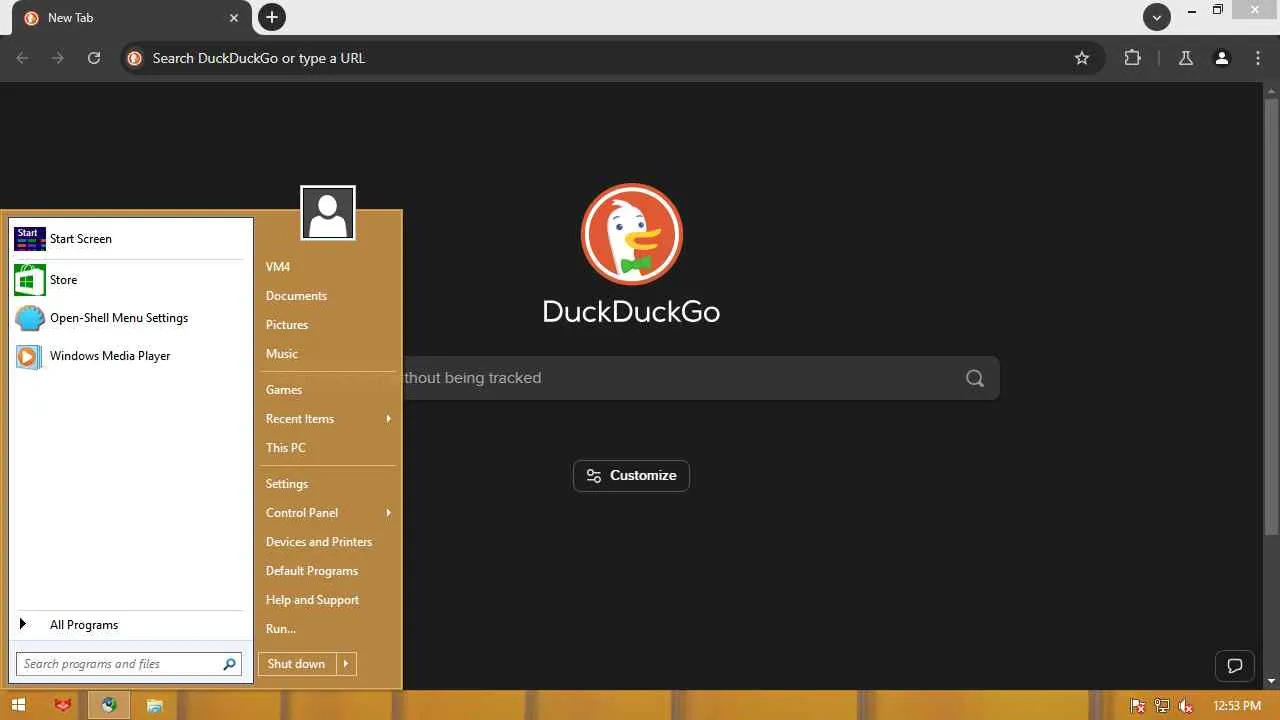
Task: Open the browser profile avatar menu
Action: click(x=1222, y=58)
